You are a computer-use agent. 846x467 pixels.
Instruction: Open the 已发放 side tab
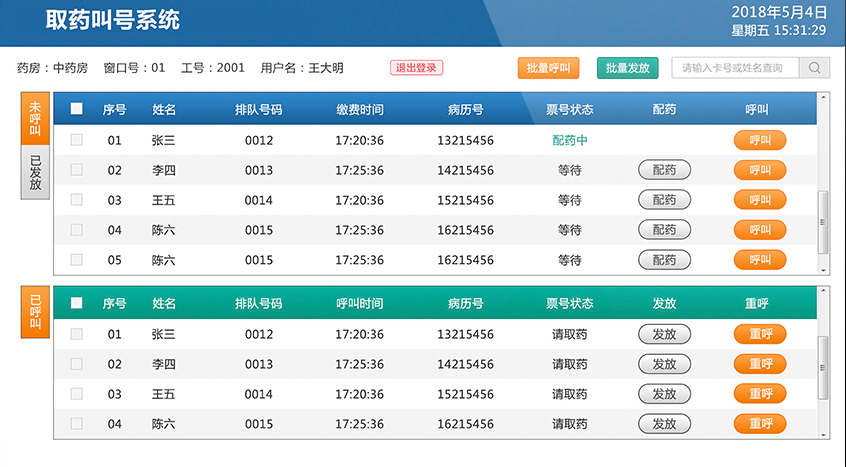[35, 172]
